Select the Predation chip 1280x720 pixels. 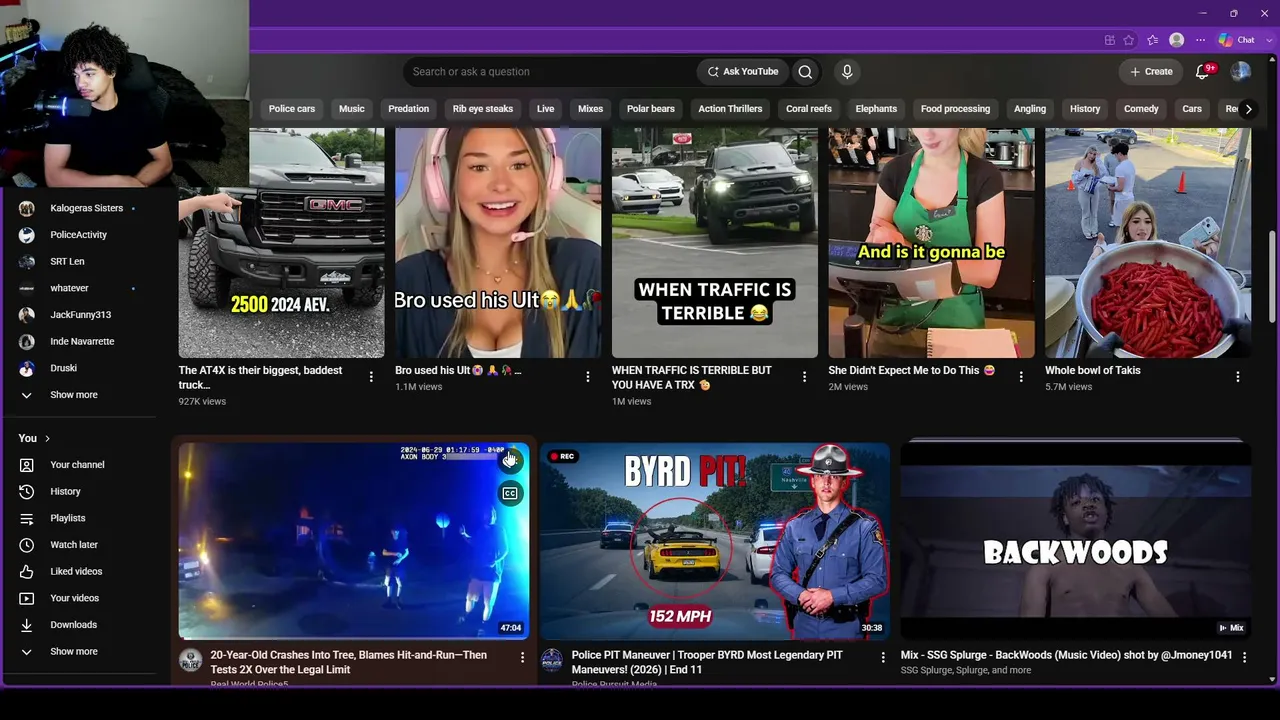[409, 109]
